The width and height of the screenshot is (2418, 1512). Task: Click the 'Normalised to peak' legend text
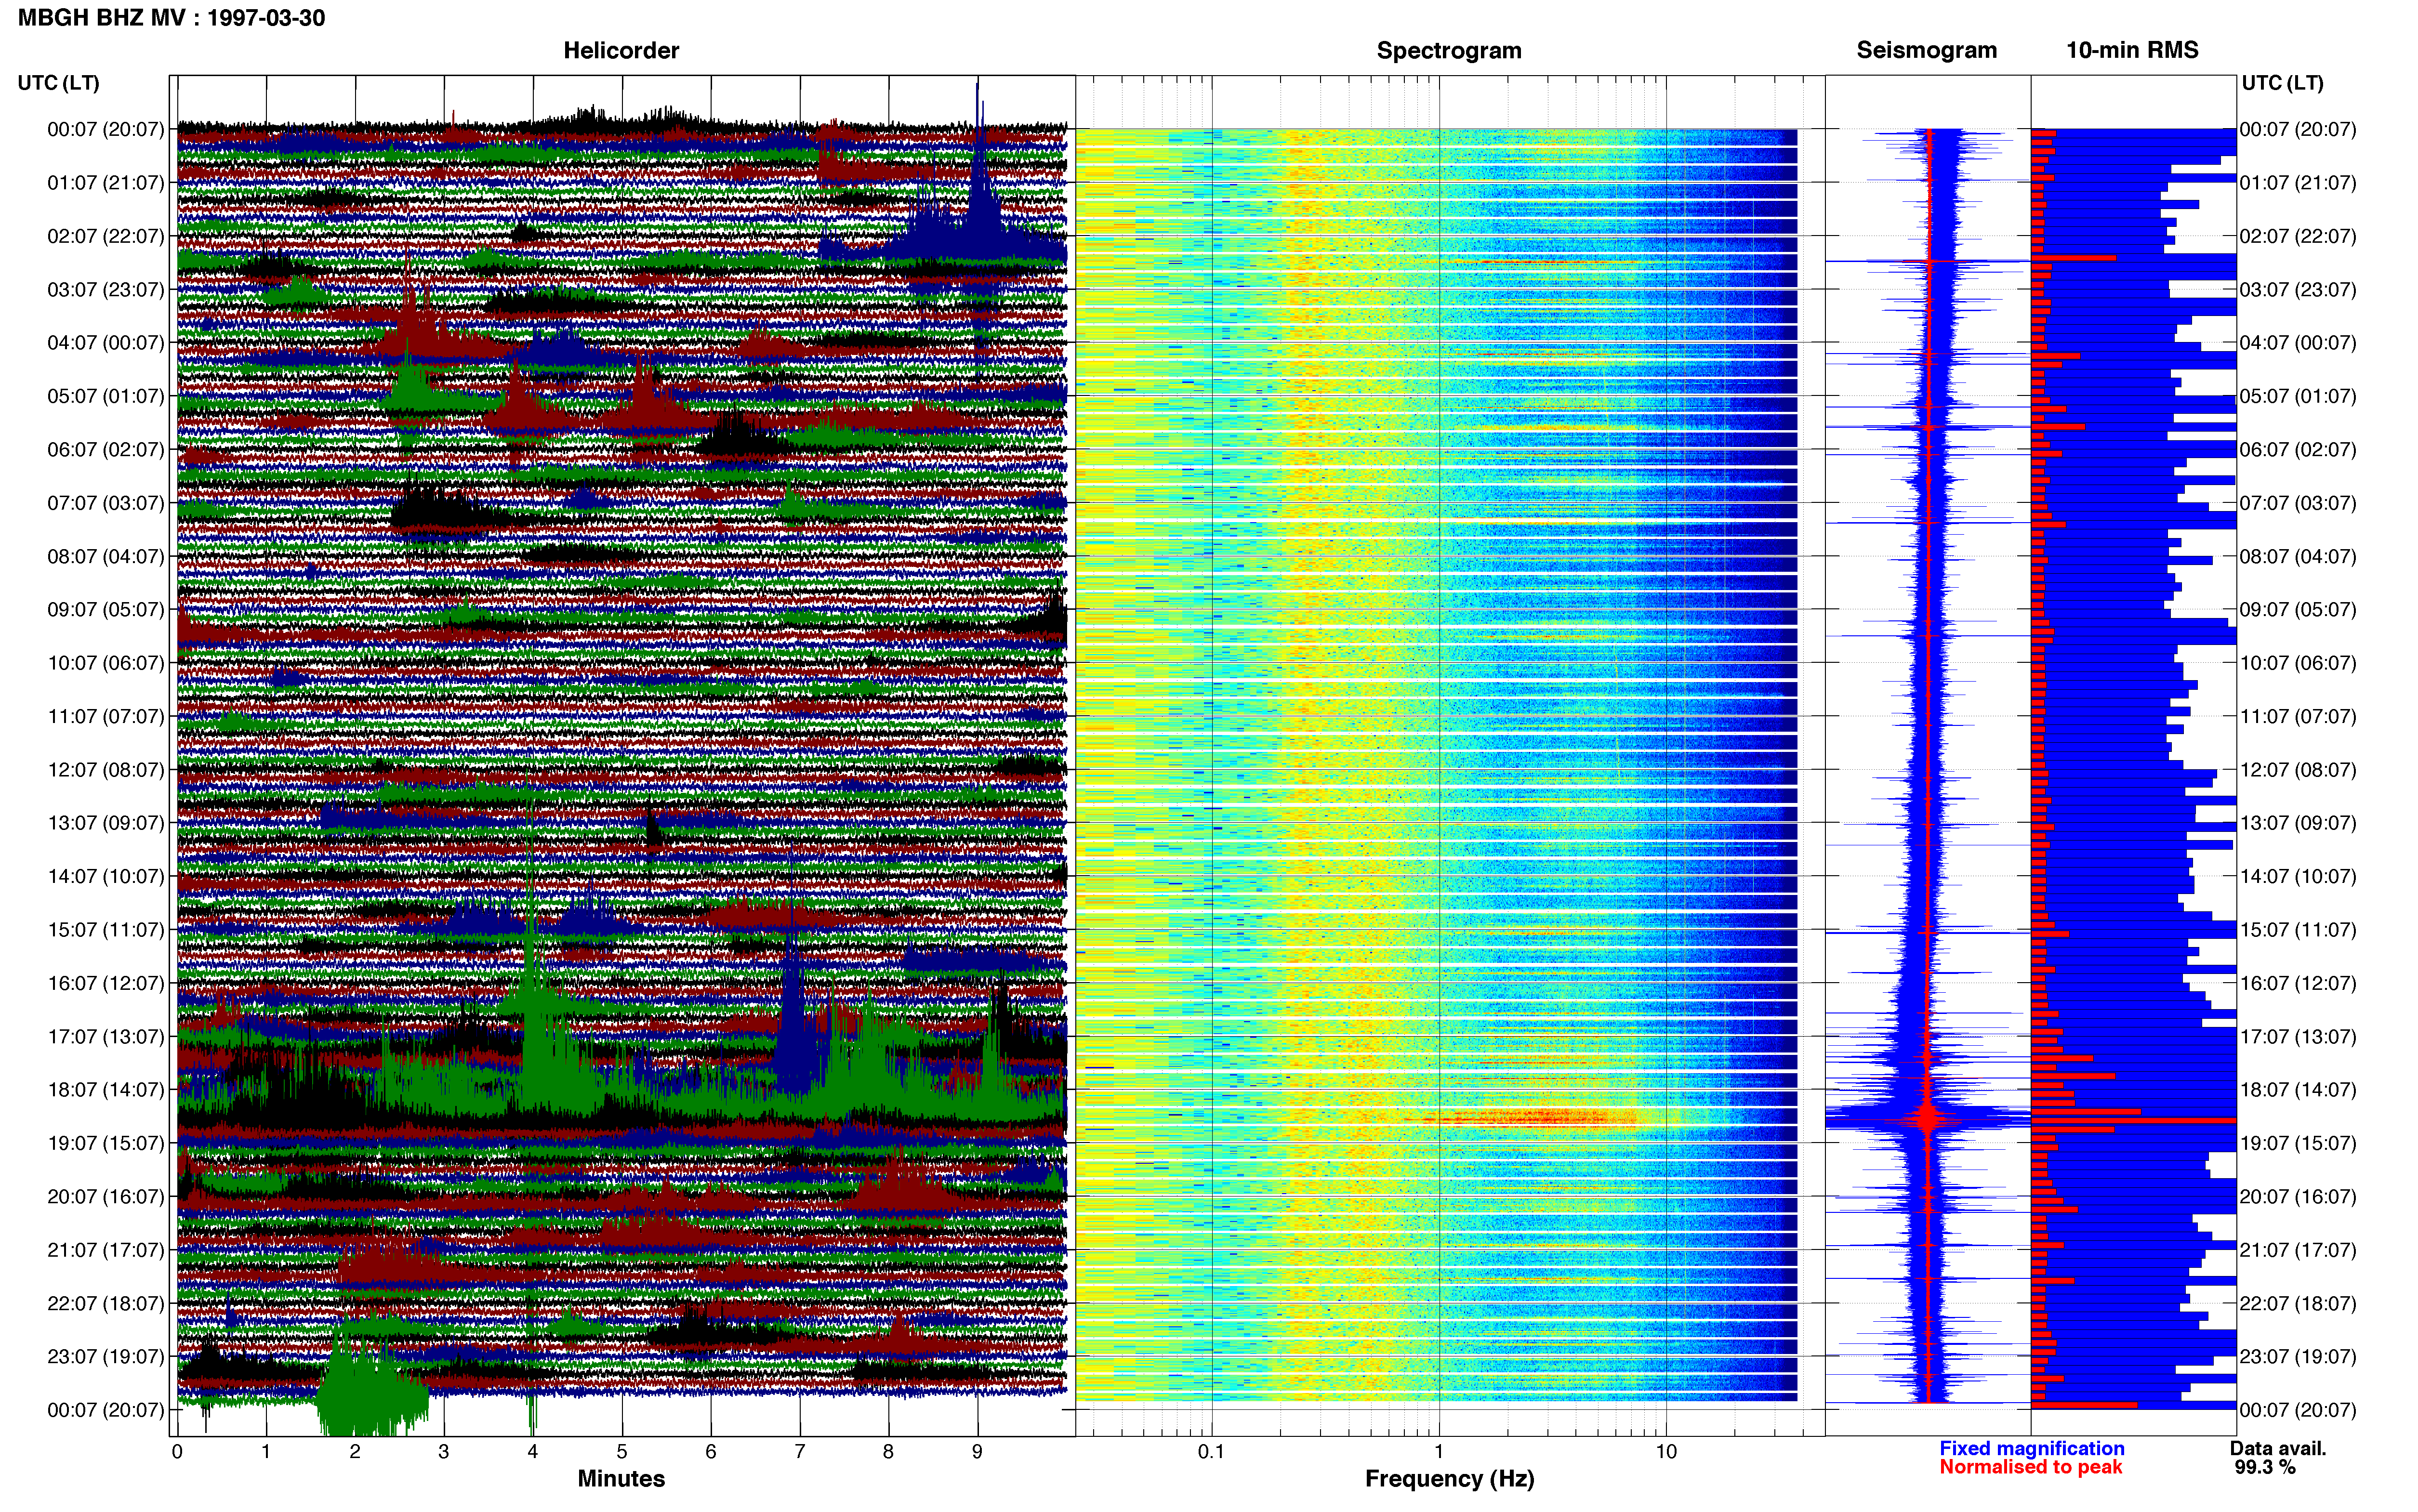point(2030,1467)
